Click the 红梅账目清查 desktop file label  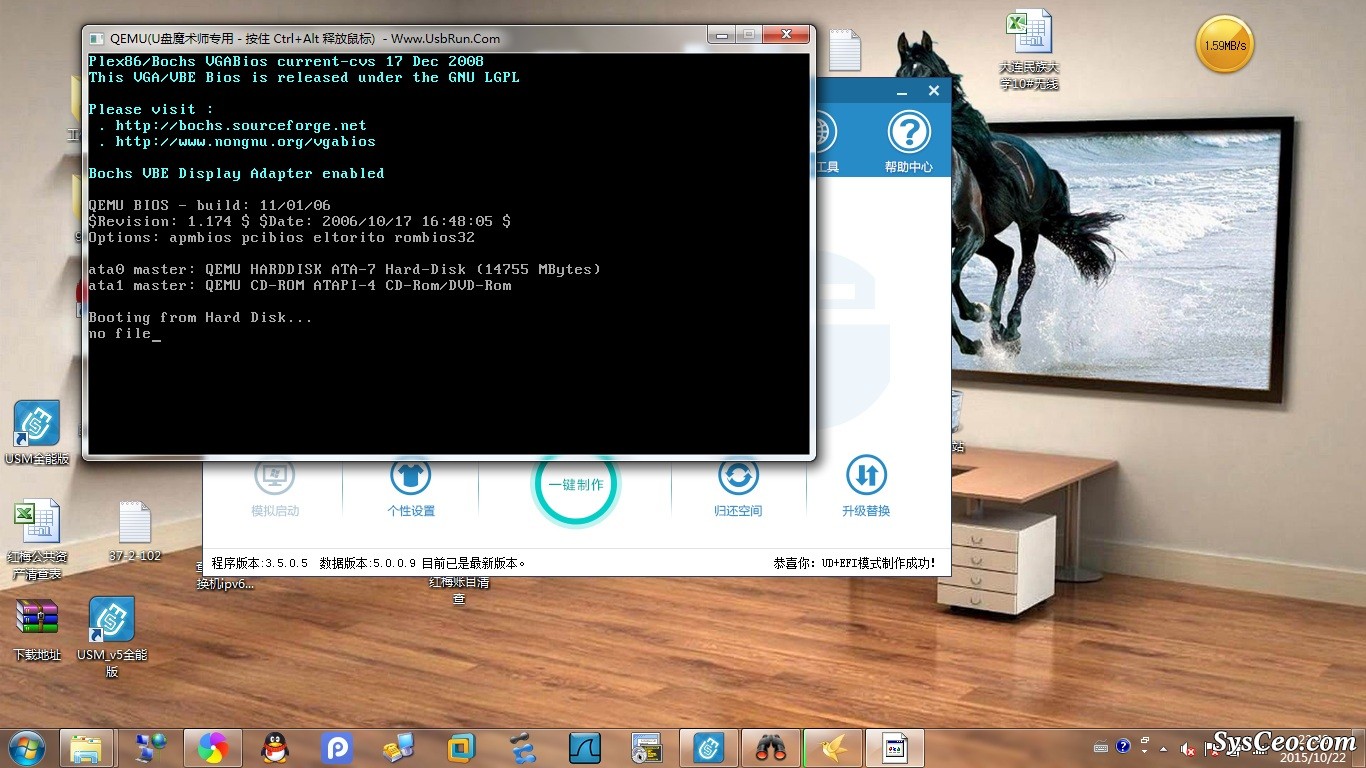point(459,590)
